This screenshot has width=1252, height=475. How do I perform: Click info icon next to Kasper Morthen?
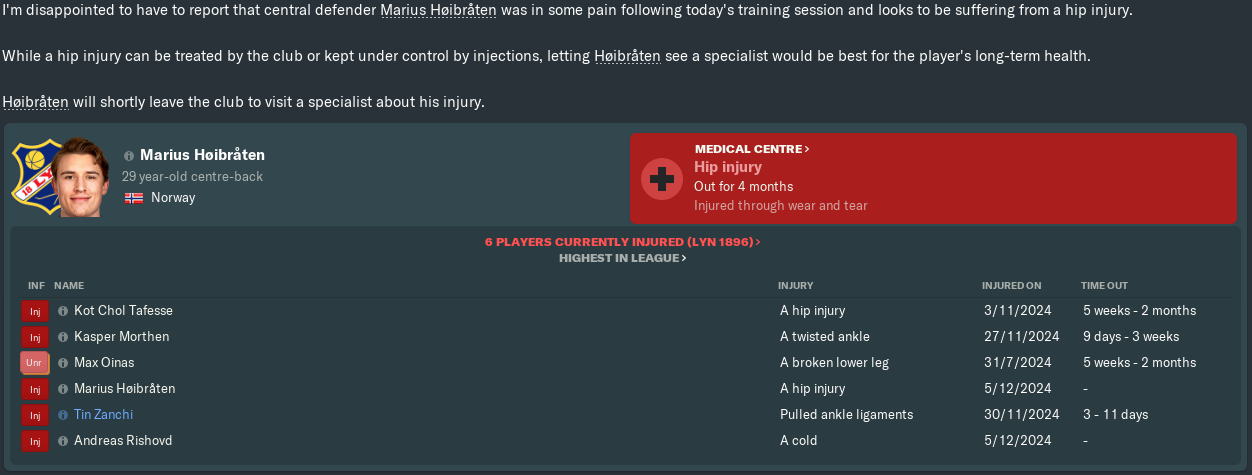(63, 337)
